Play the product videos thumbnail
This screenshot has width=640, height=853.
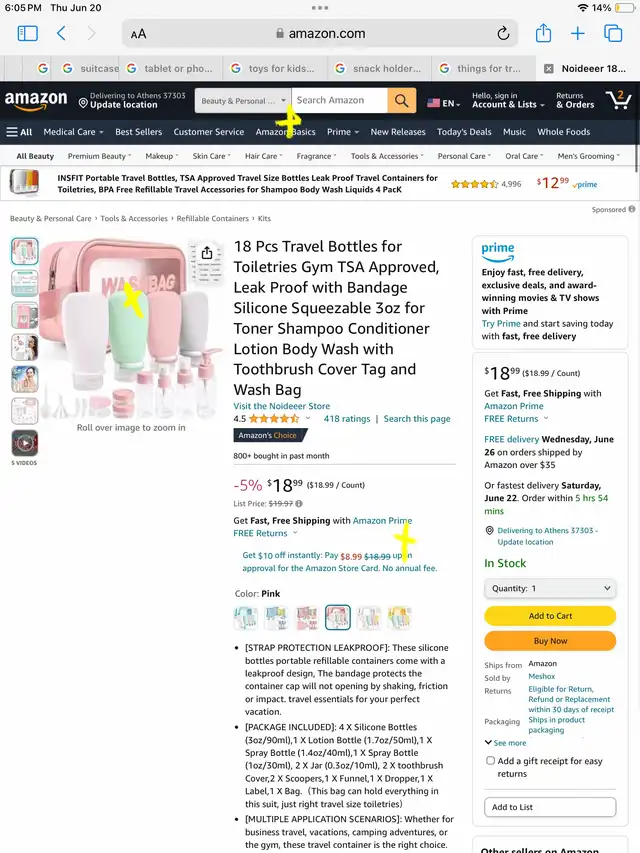pyautogui.click(x=24, y=443)
